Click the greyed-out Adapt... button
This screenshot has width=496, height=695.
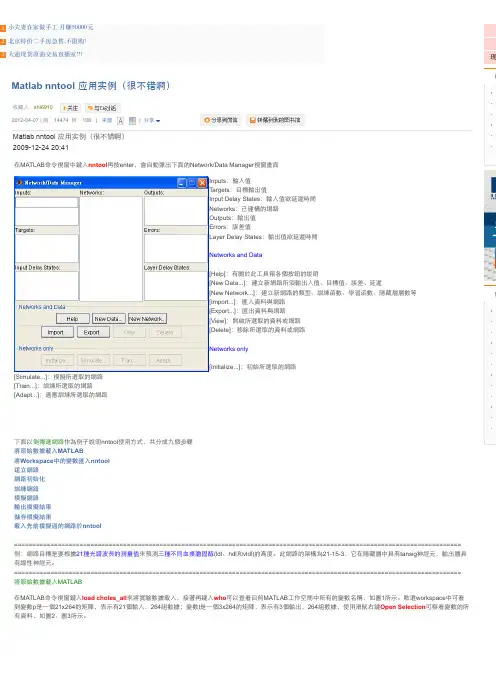[x=165, y=360]
